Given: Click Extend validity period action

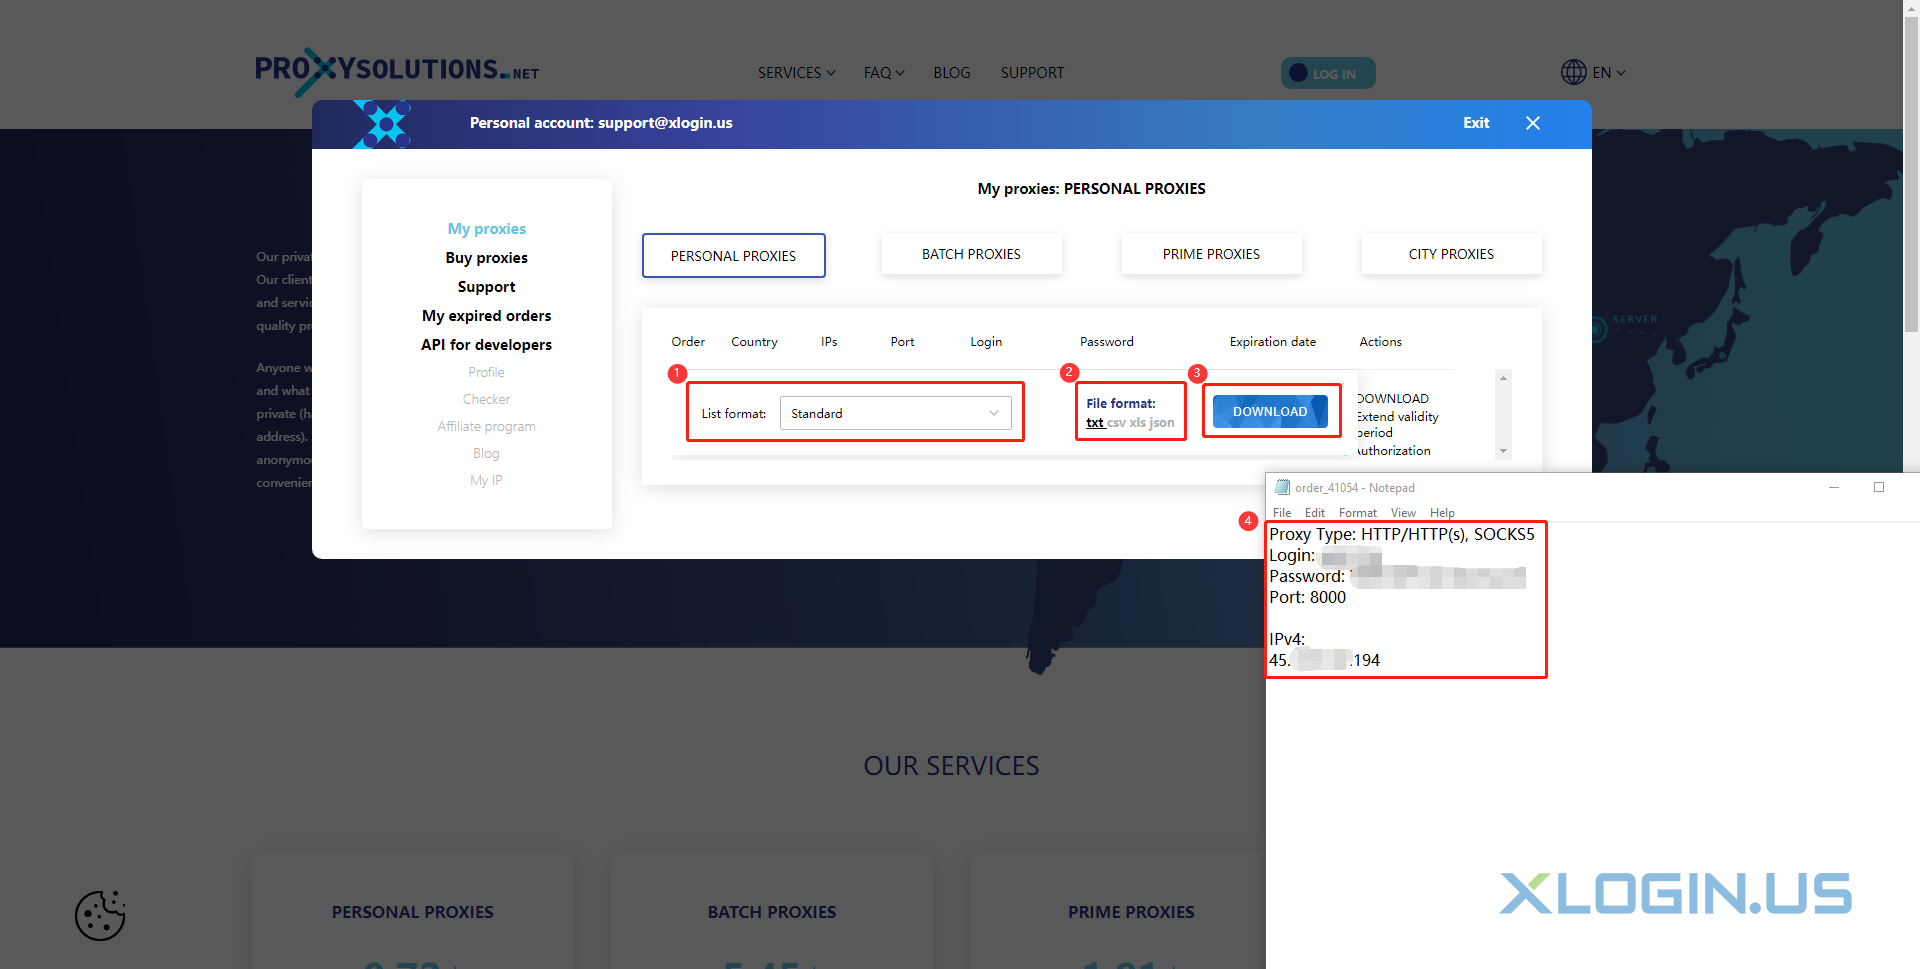Looking at the screenshot, I should point(1397,424).
